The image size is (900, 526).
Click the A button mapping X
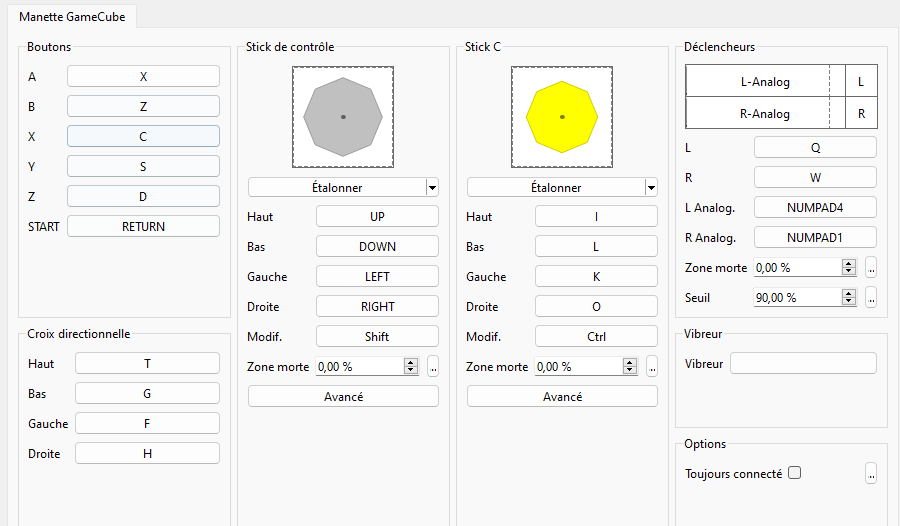143,76
